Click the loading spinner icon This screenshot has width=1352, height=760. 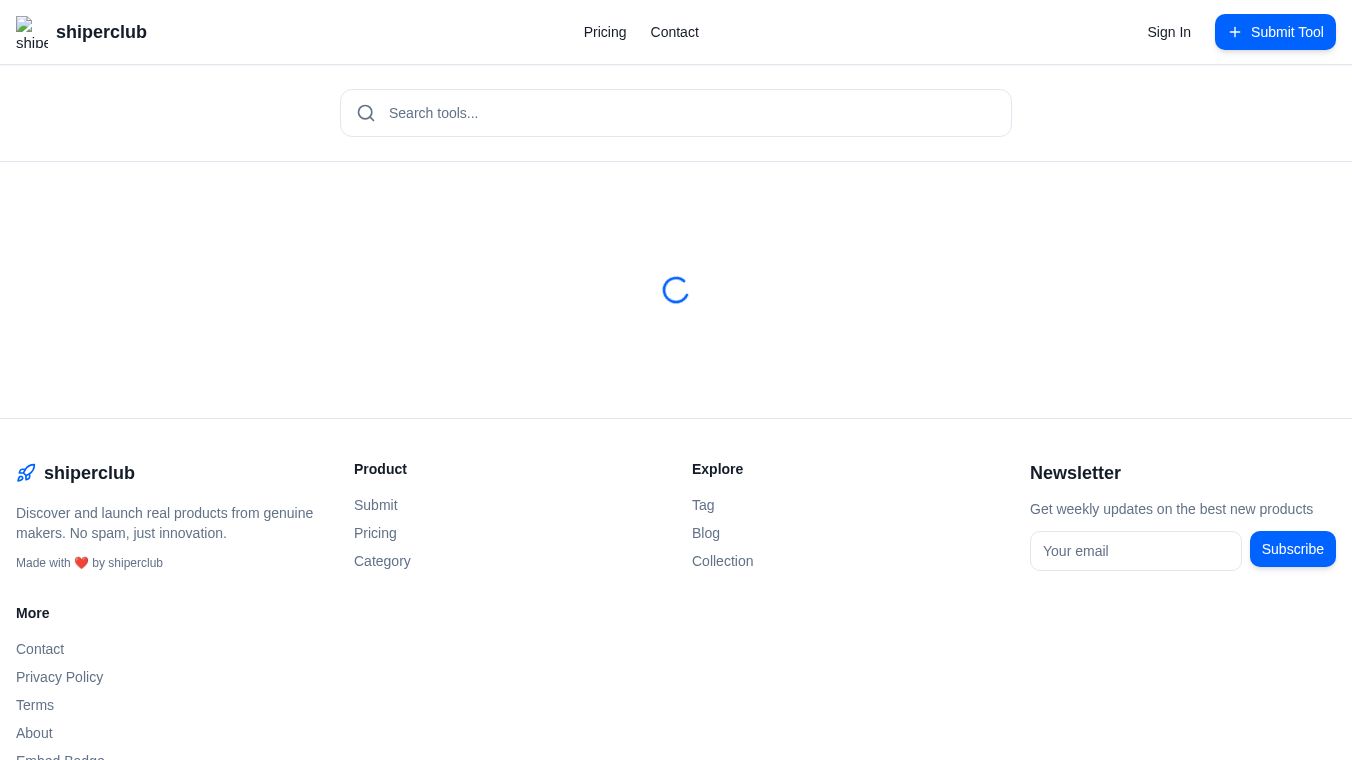click(x=676, y=290)
